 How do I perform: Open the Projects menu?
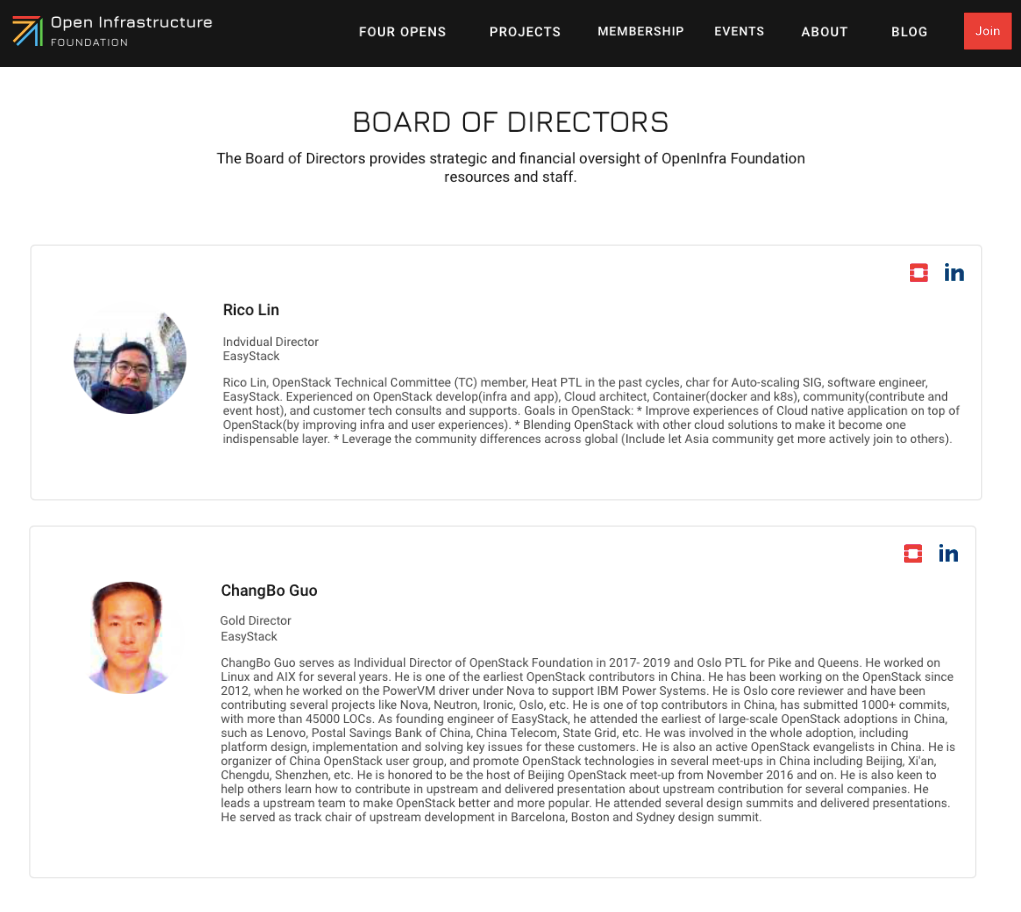click(525, 32)
